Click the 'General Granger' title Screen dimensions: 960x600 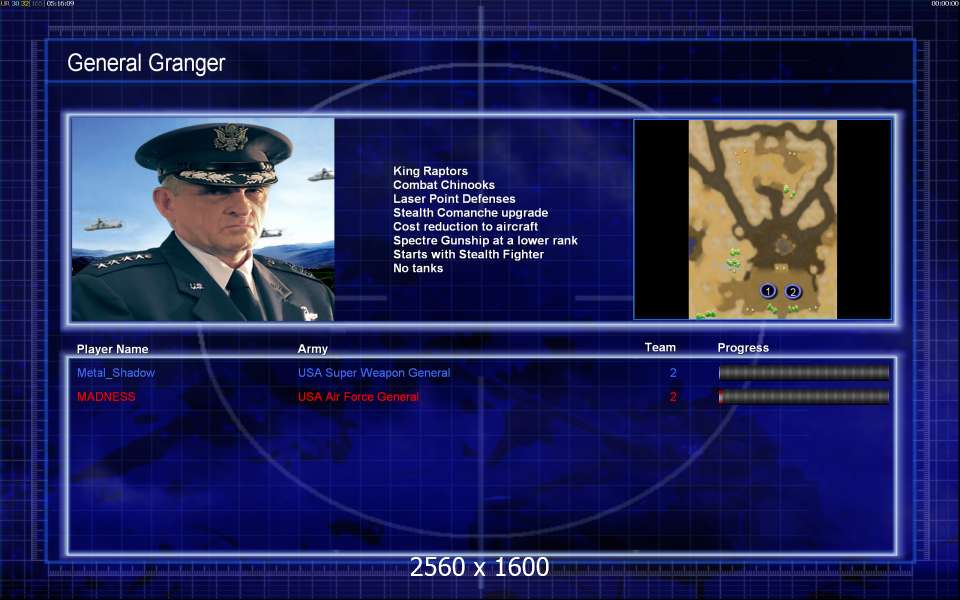146,62
